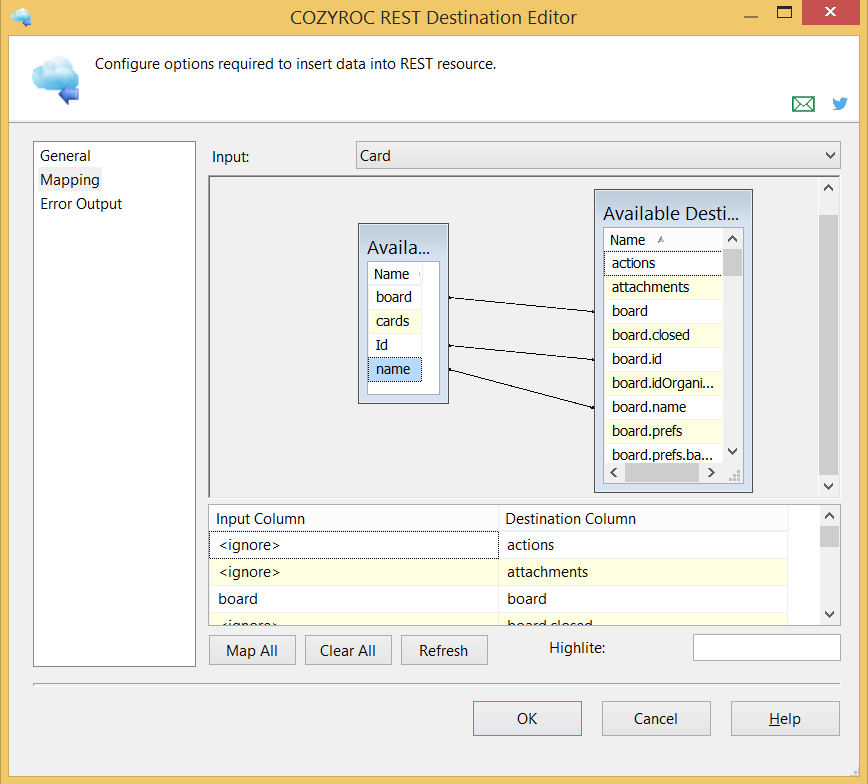Click the Refresh button
Image resolution: width=868 pixels, height=784 pixels.
[x=444, y=650]
